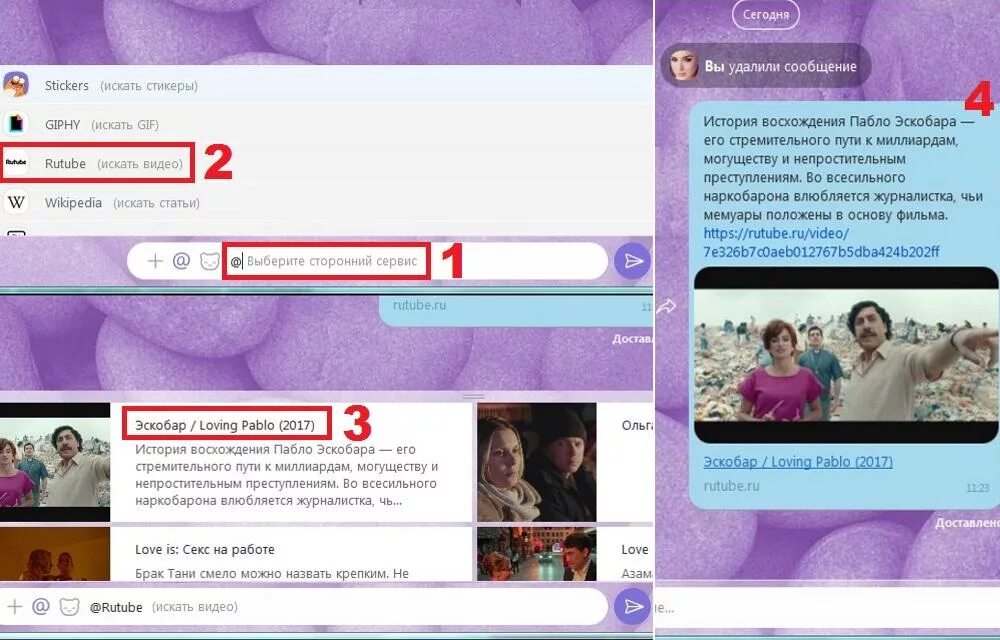Send message with upper purple send button
The image size is (1000, 640).
633,261
